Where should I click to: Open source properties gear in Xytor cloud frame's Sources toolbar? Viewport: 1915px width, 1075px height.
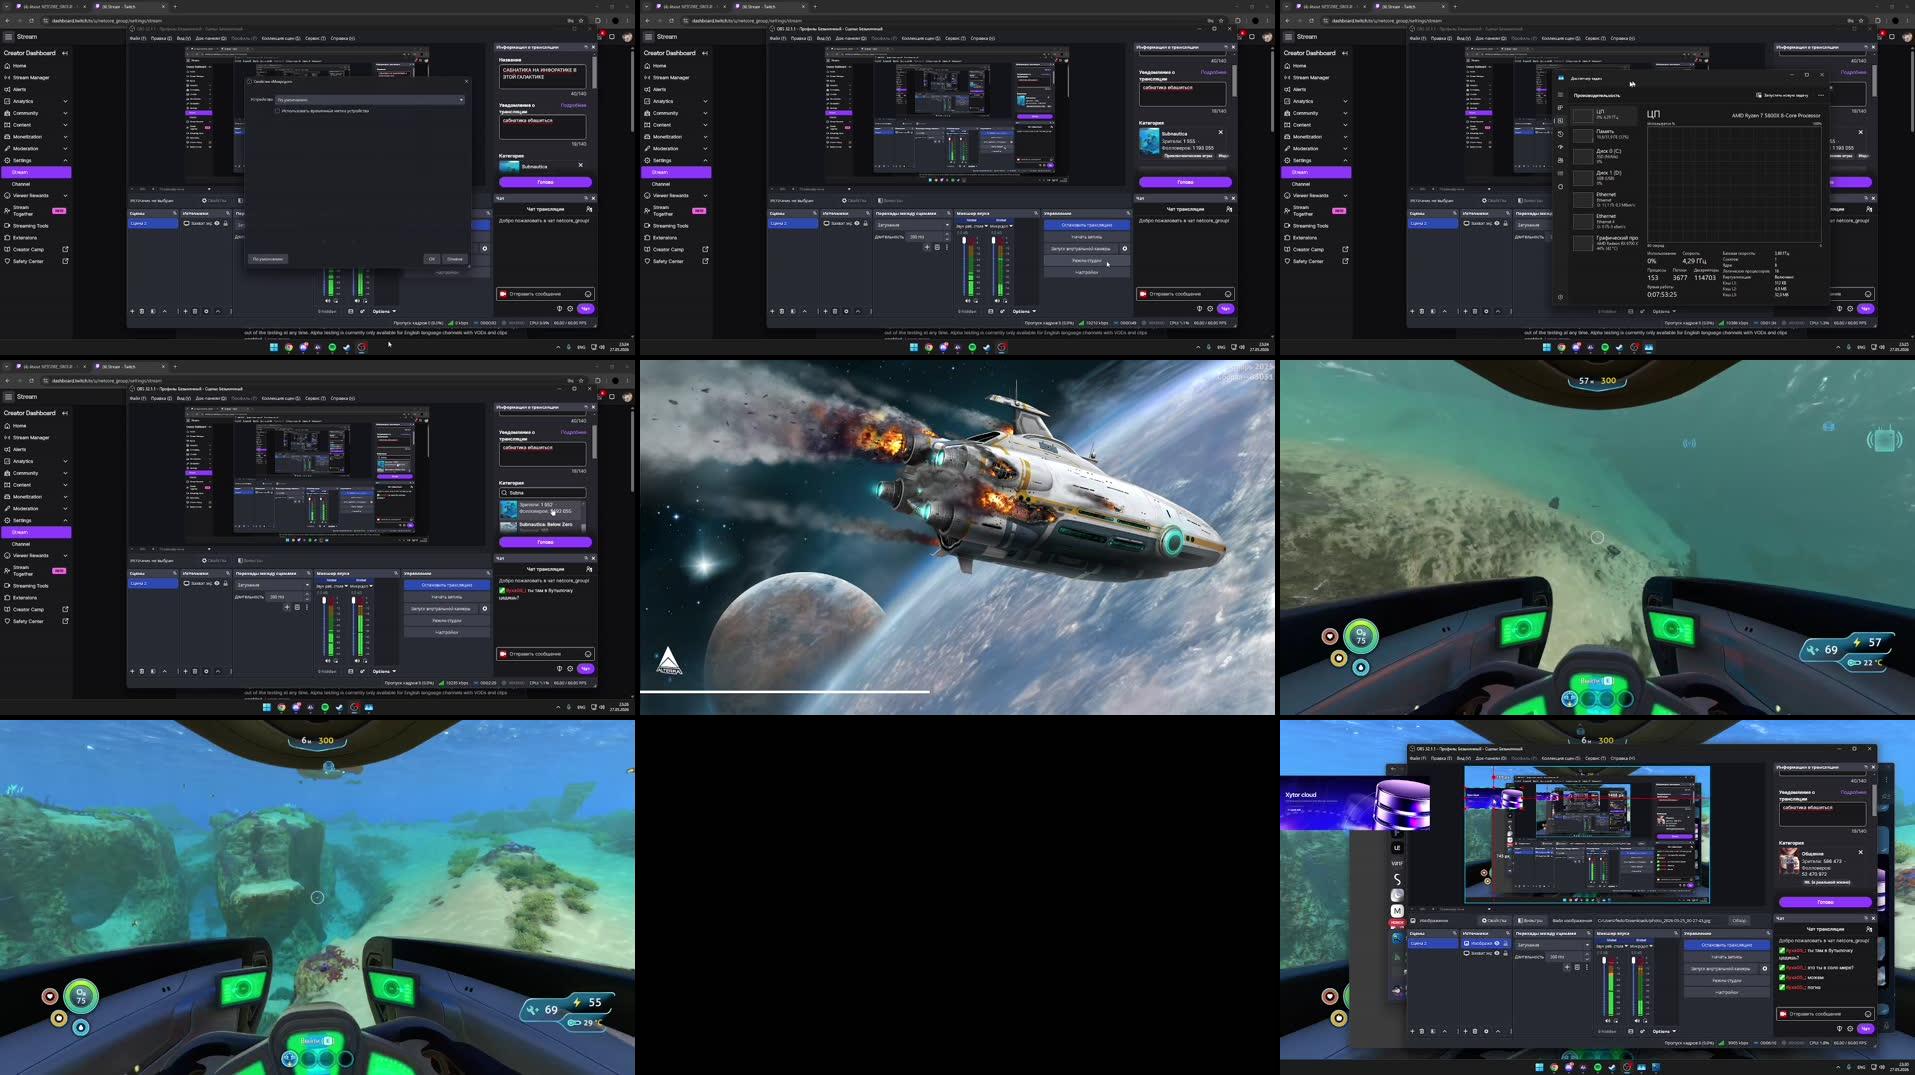1486,1031
